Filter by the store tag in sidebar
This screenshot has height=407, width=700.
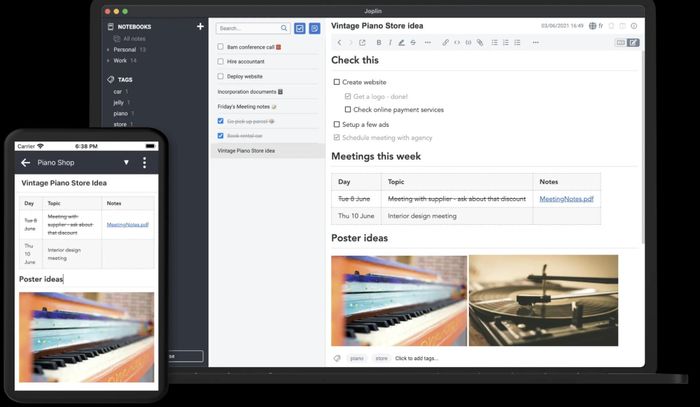point(120,125)
